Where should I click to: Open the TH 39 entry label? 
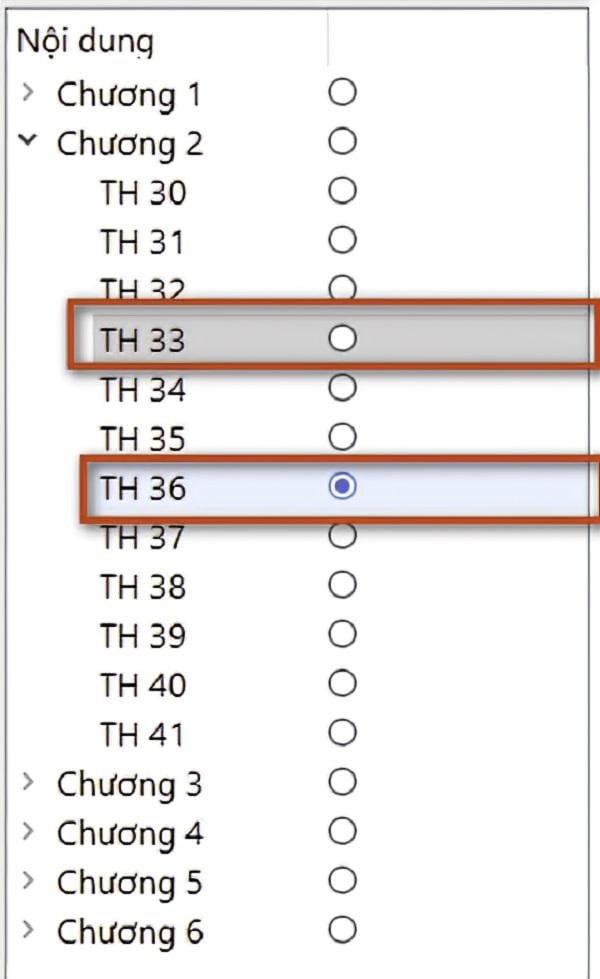pos(142,635)
